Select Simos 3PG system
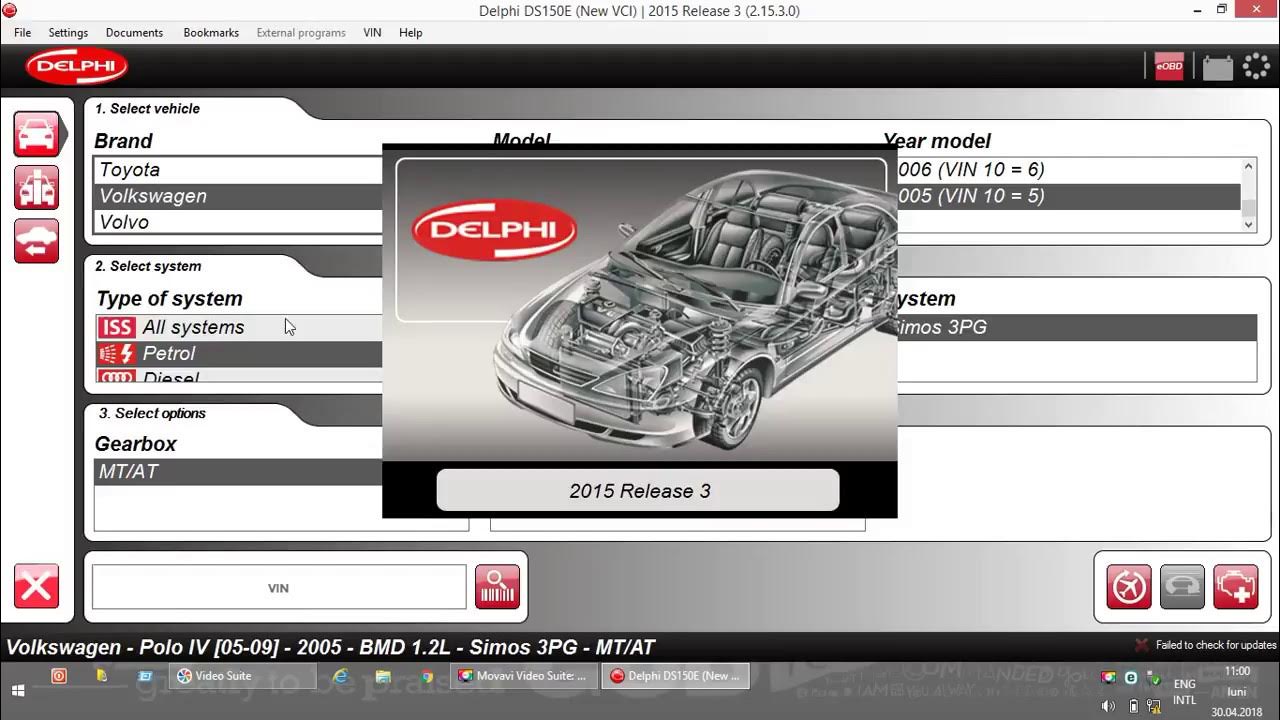1280x720 pixels. (1076, 327)
